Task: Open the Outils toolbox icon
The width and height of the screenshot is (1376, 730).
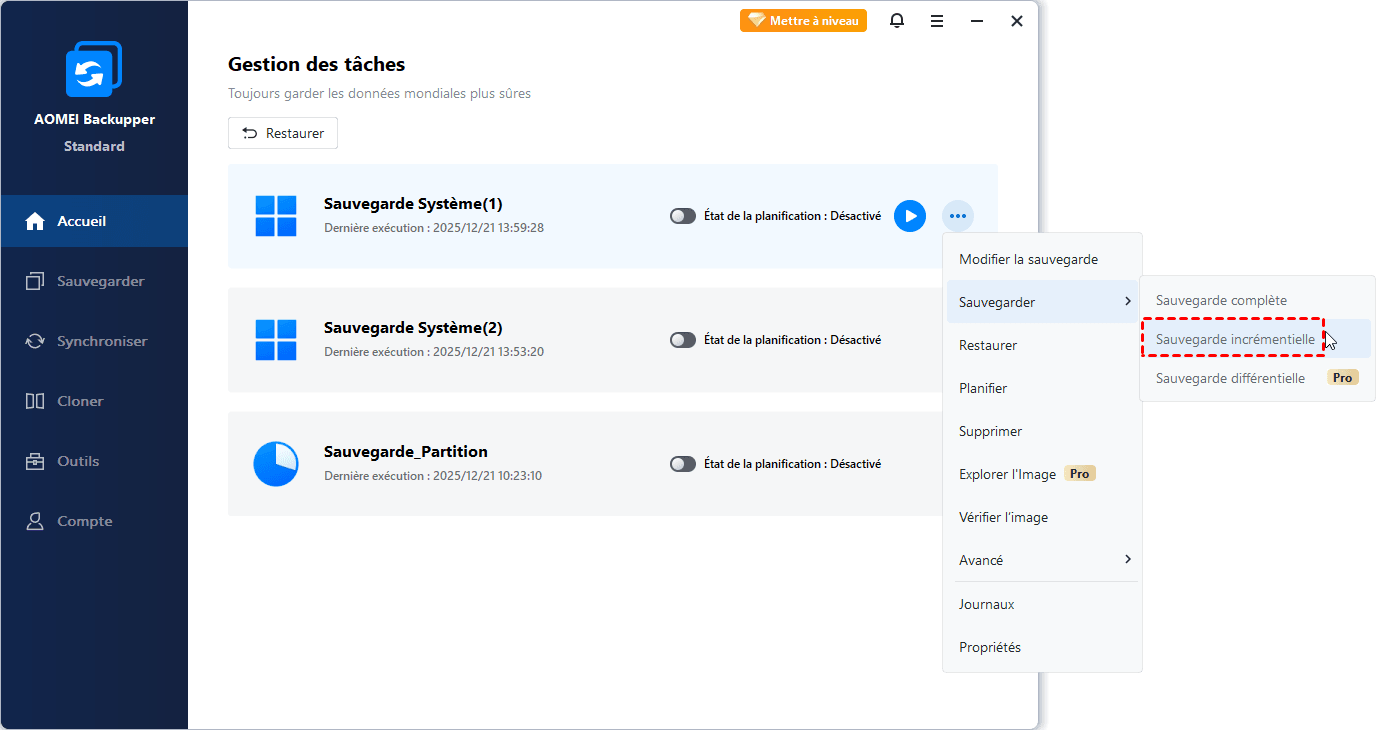Action: pos(35,462)
